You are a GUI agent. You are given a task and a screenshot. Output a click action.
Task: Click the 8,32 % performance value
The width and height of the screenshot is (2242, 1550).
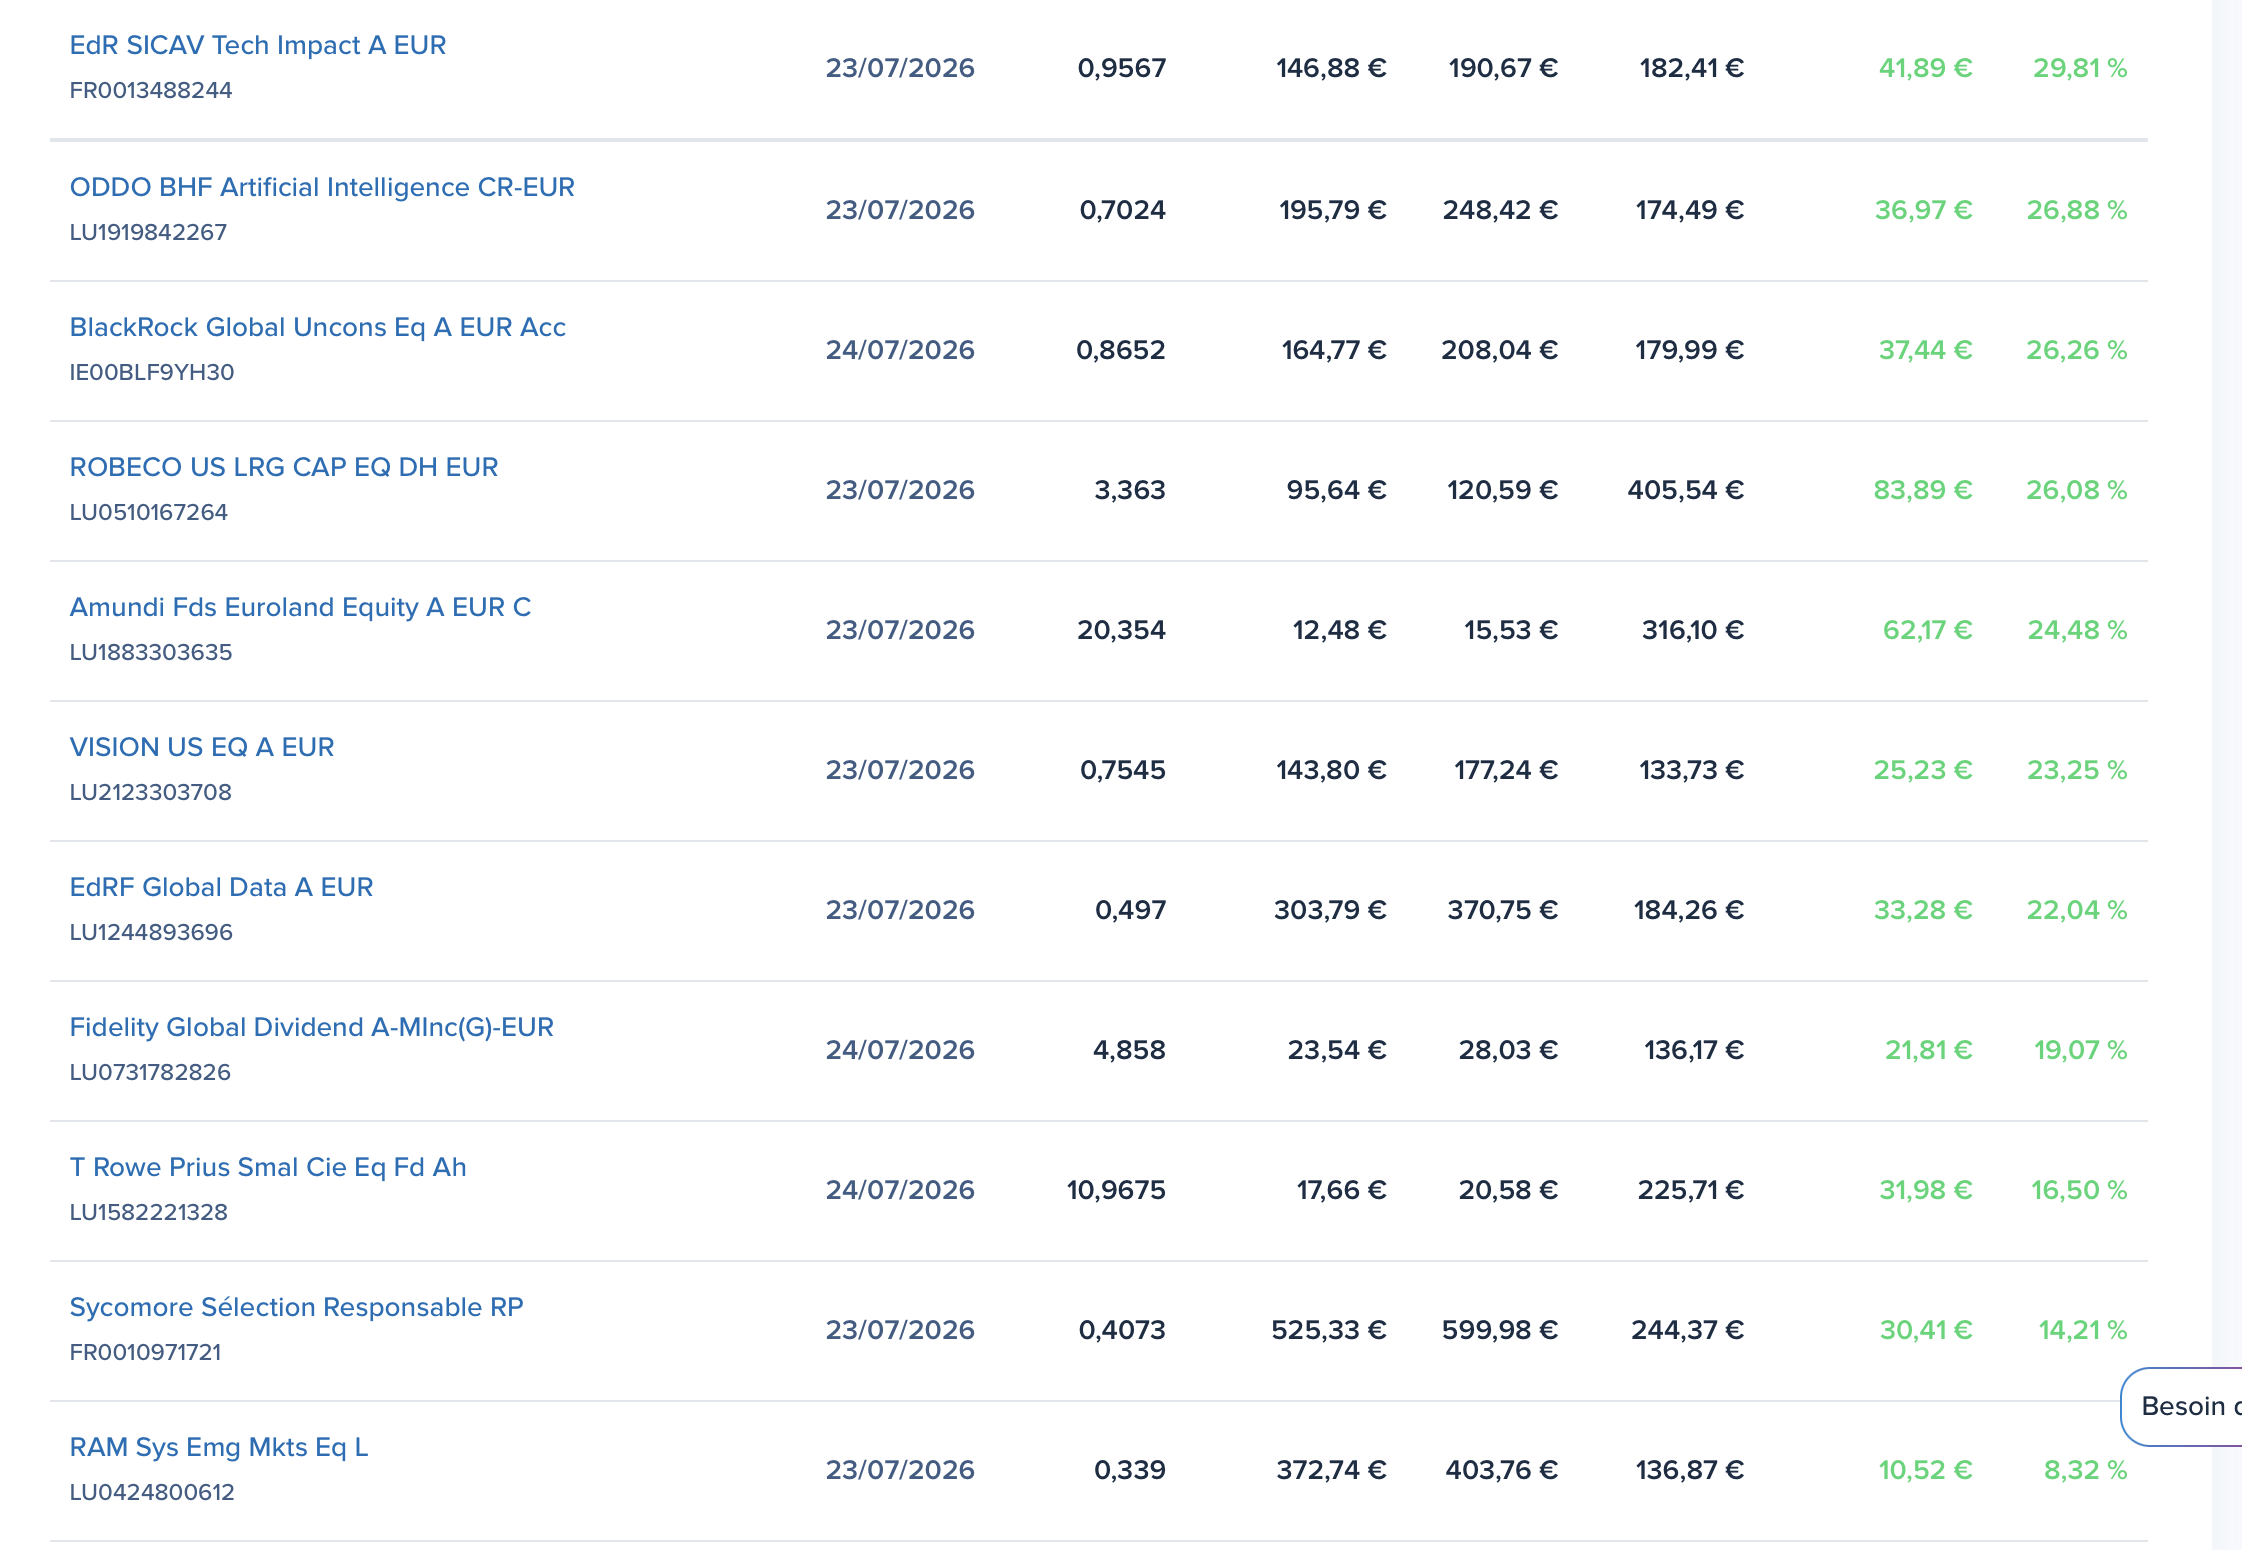2086,1470
